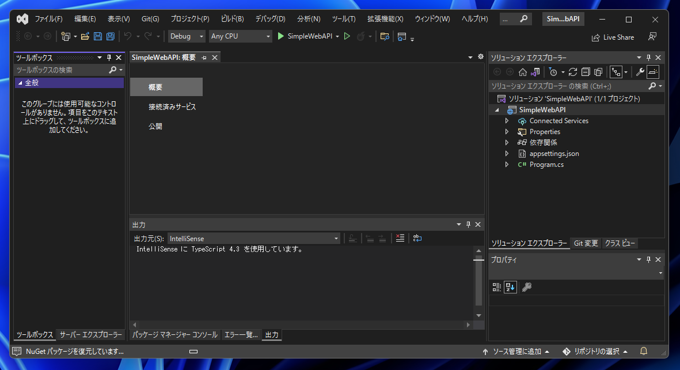The width and height of the screenshot is (680, 370).
Task: Open the ファイル(F) menu
Action: coord(49,19)
